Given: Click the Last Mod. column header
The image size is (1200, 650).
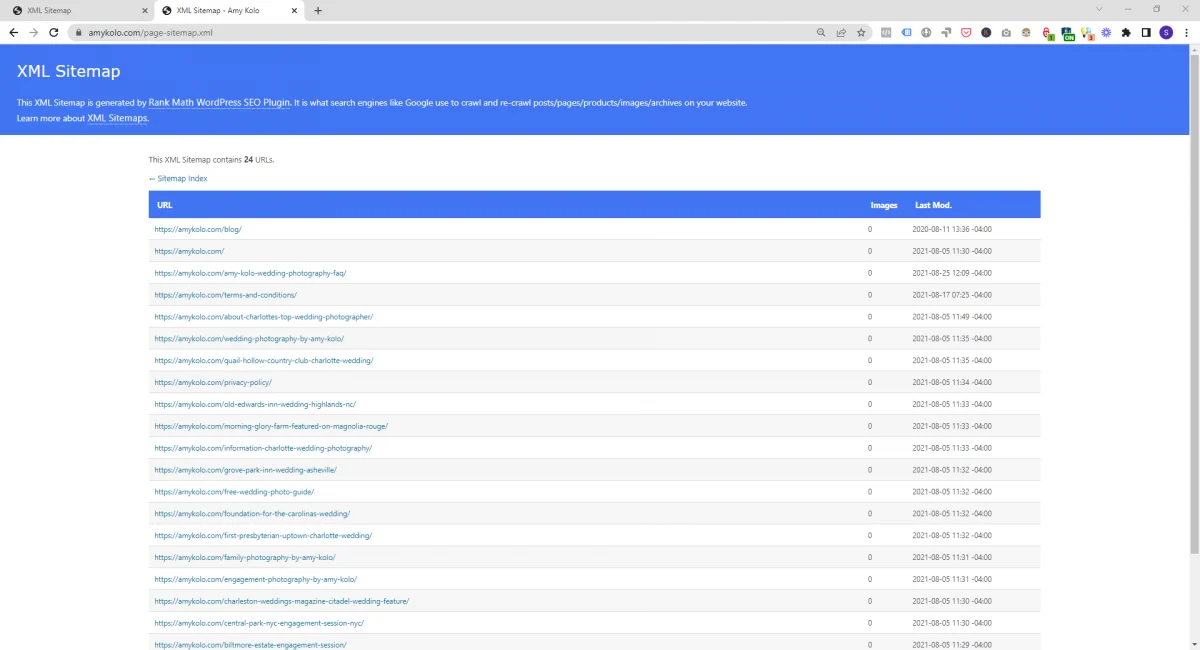Looking at the screenshot, I should tap(933, 205).
